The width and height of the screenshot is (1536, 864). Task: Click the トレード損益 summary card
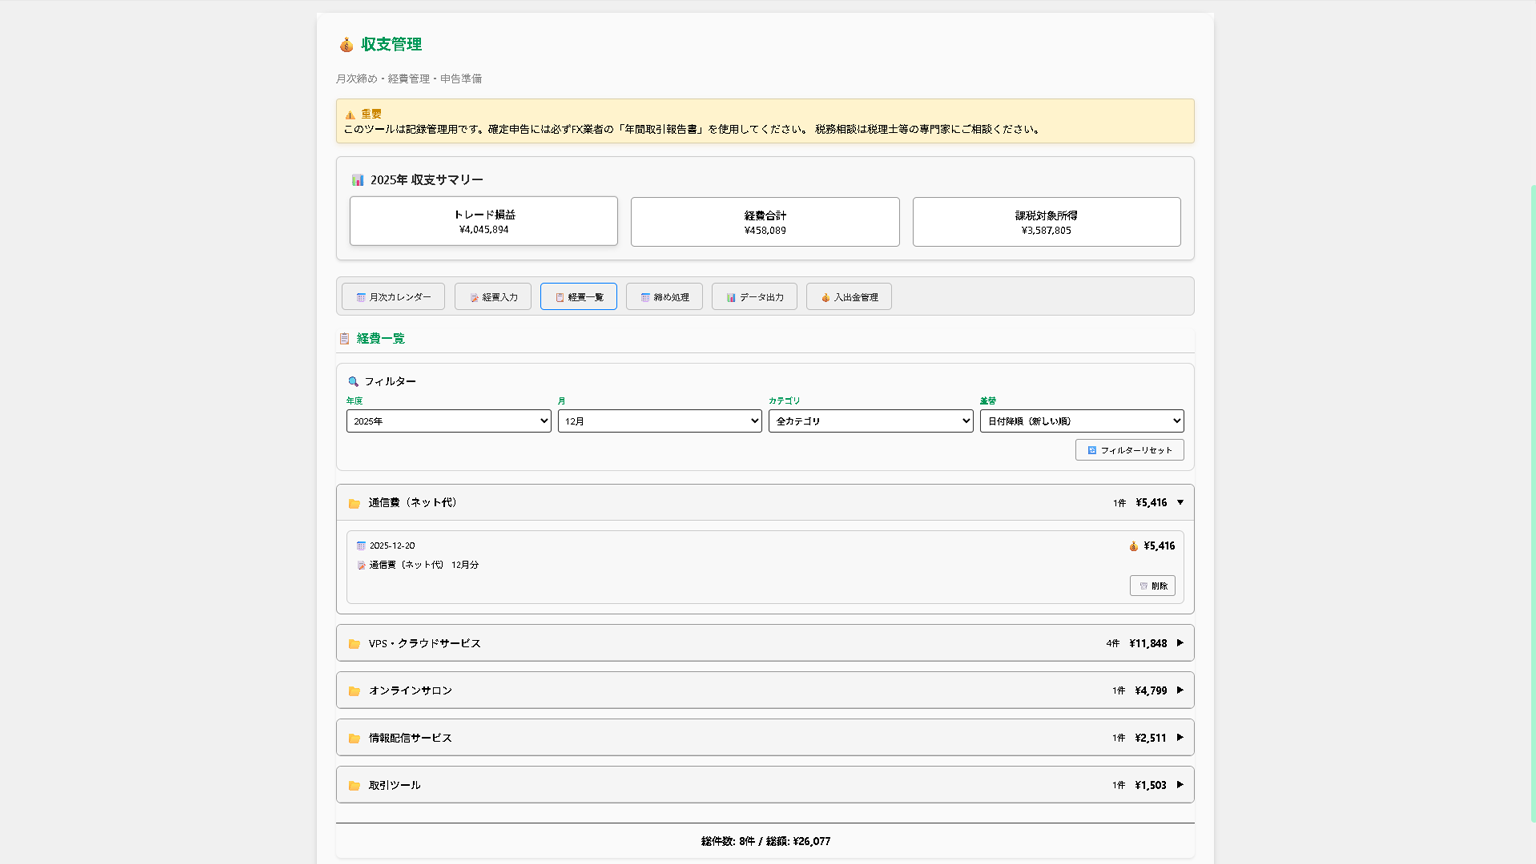coord(483,221)
